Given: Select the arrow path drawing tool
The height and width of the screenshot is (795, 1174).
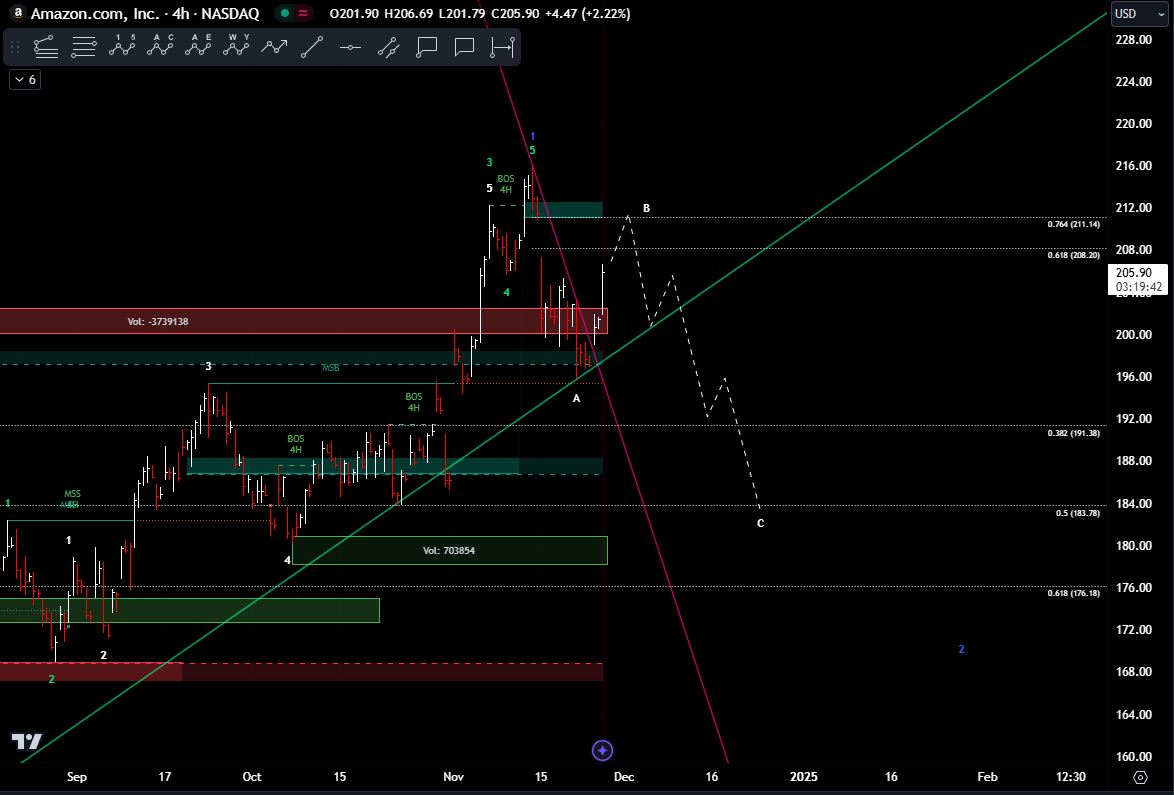Looking at the screenshot, I should [274, 47].
